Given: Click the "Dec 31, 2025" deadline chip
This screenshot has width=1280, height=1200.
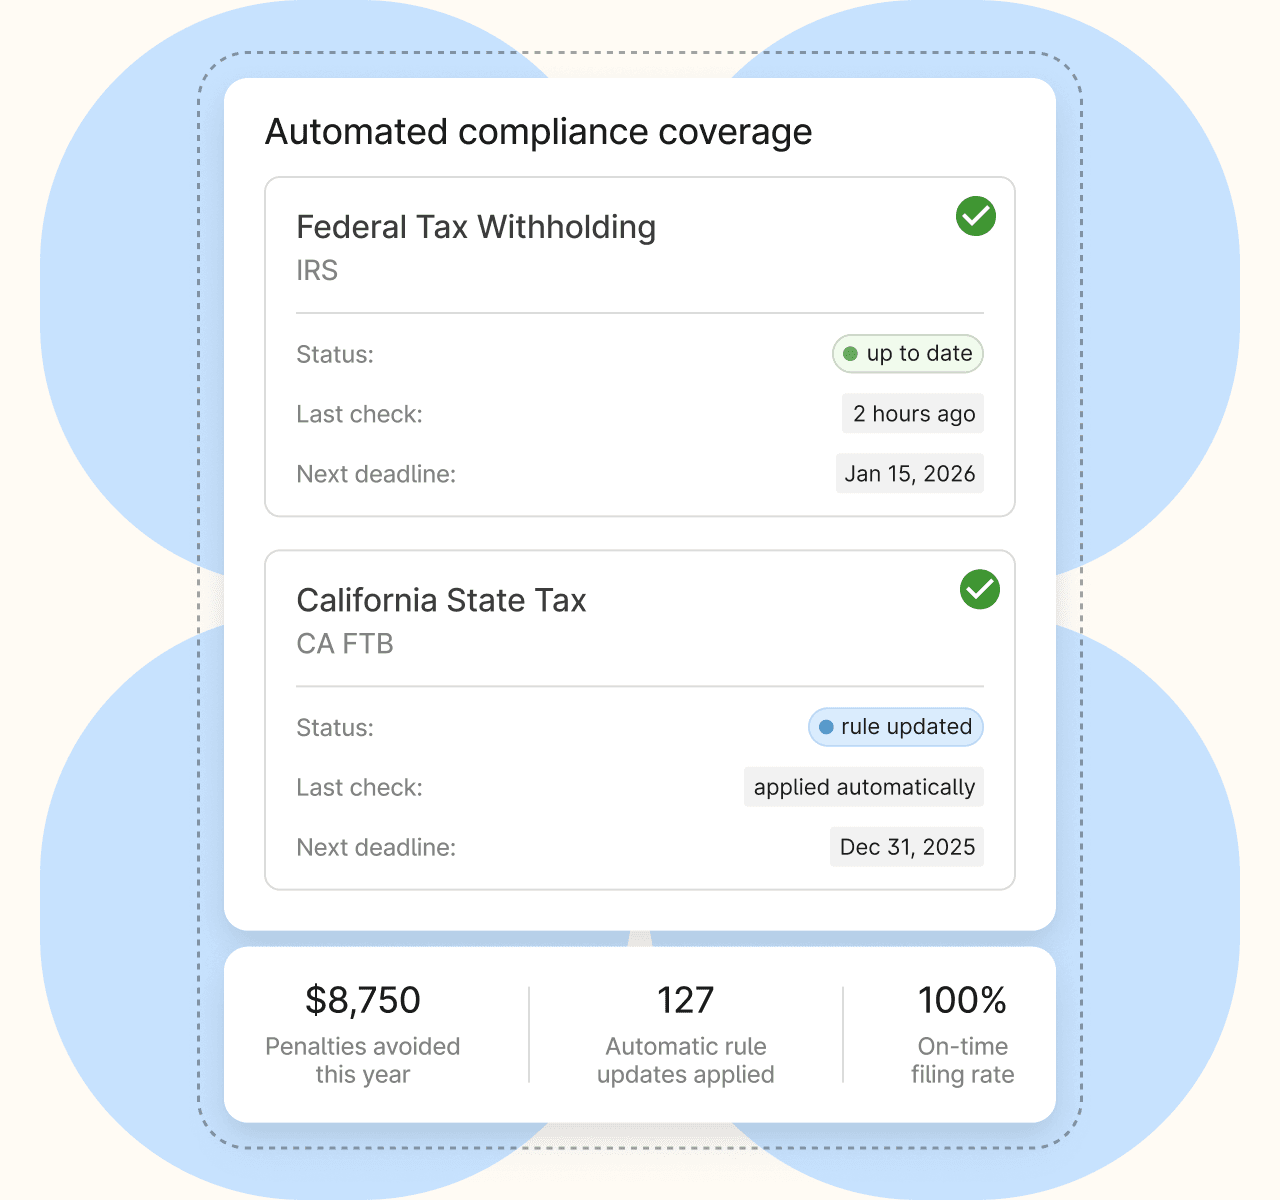Looking at the screenshot, I should (907, 847).
